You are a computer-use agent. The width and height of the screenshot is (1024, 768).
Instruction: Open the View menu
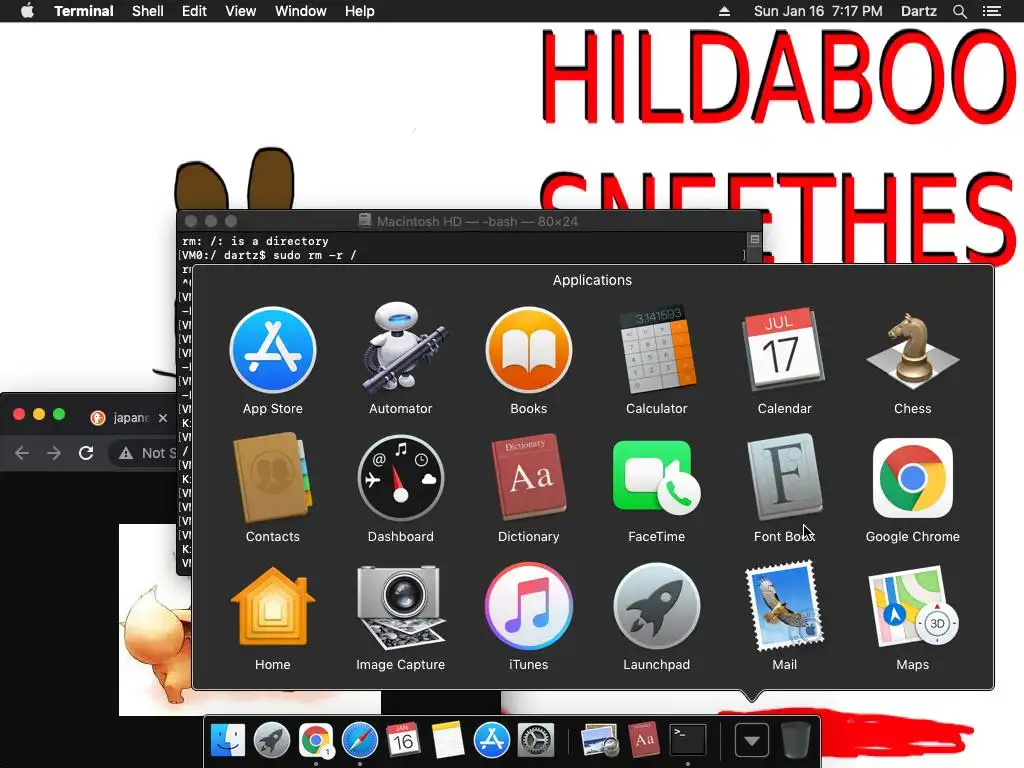pyautogui.click(x=240, y=11)
